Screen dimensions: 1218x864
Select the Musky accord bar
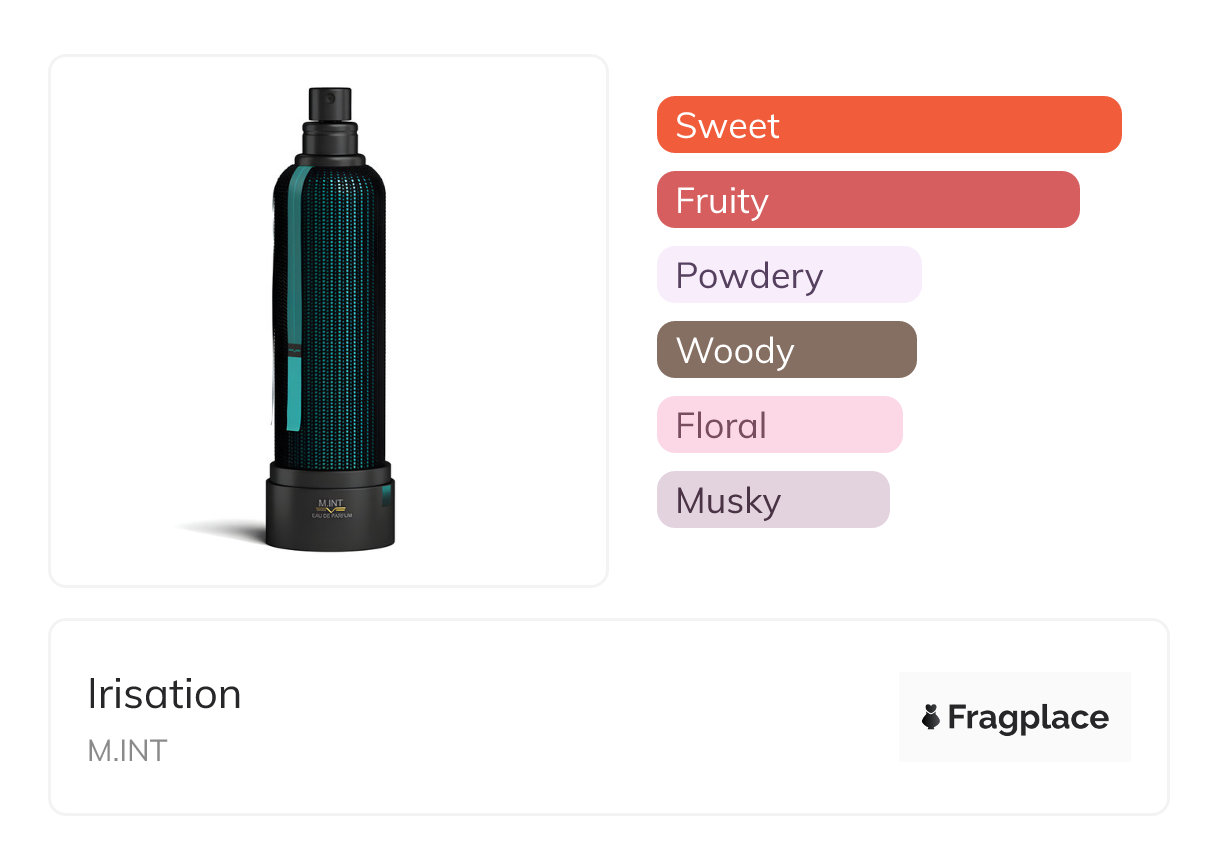tap(772, 500)
